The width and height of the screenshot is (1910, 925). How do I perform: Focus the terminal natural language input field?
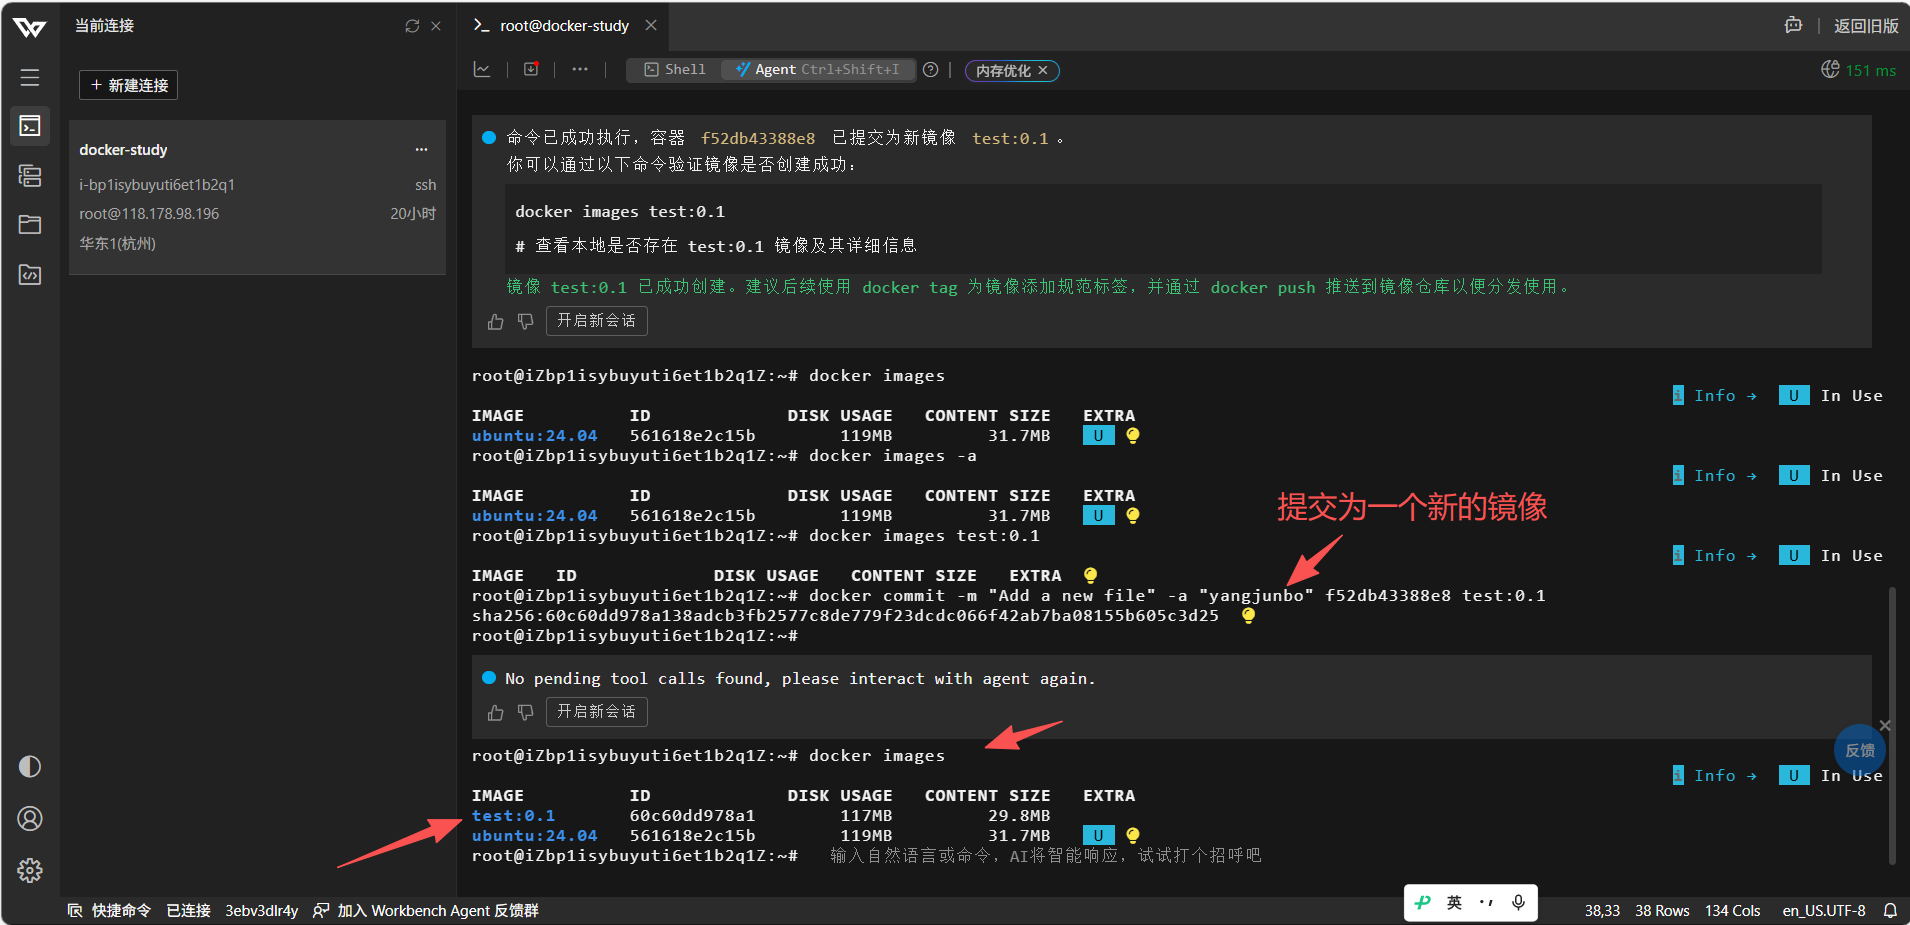(x=1046, y=856)
